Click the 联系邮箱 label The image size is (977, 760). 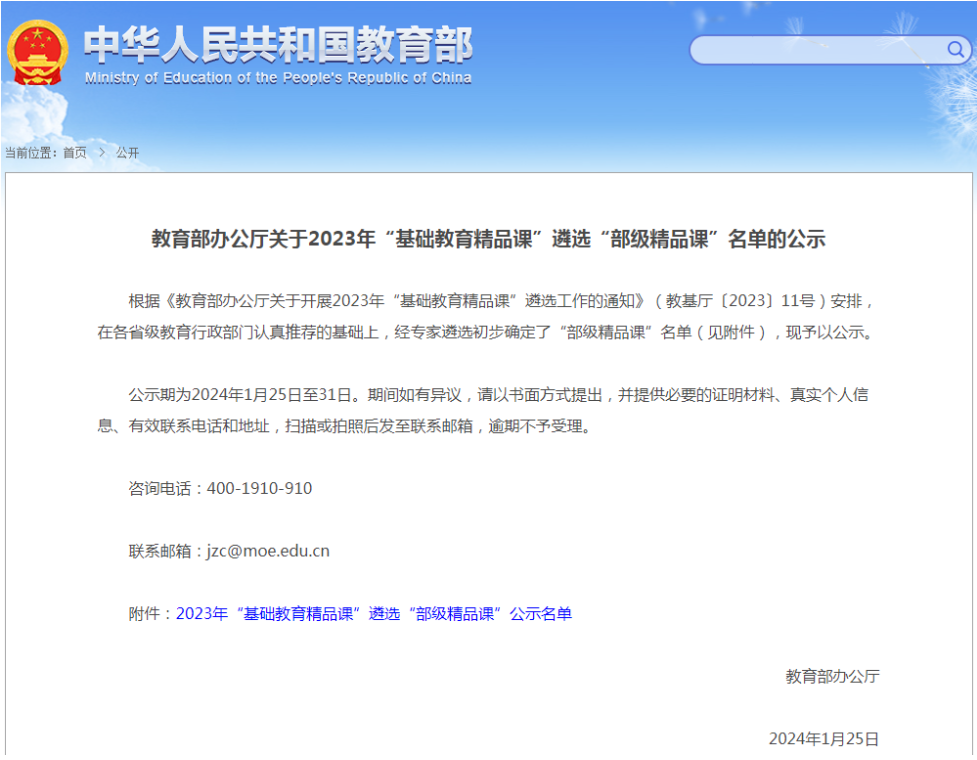click(x=165, y=551)
